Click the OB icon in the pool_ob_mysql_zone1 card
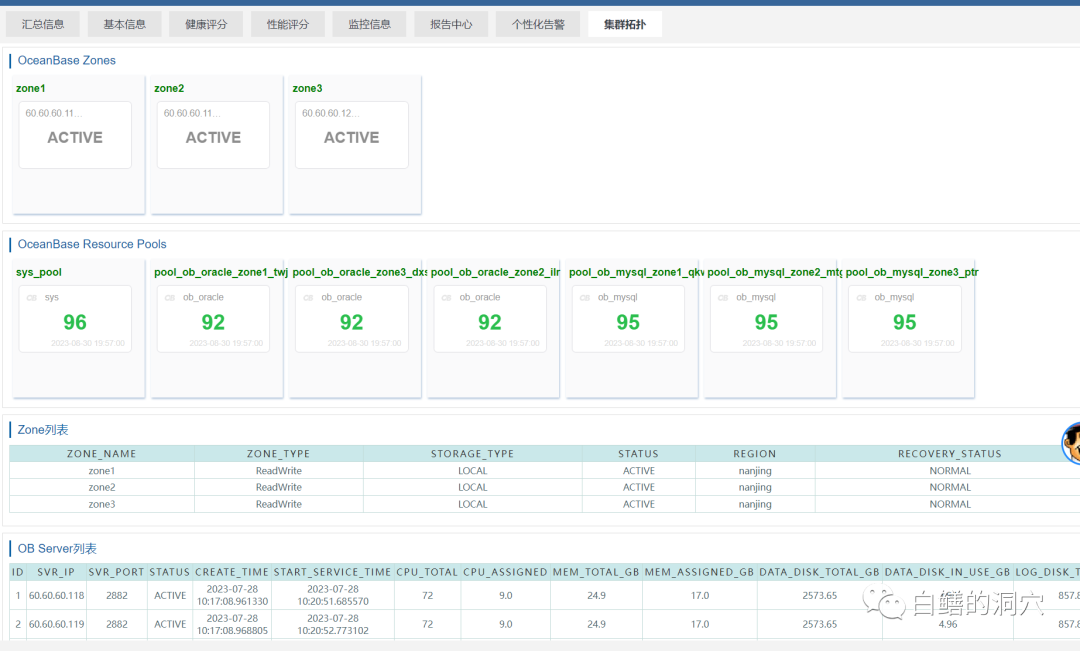Screen dimensions: 1080x651 (585, 298)
